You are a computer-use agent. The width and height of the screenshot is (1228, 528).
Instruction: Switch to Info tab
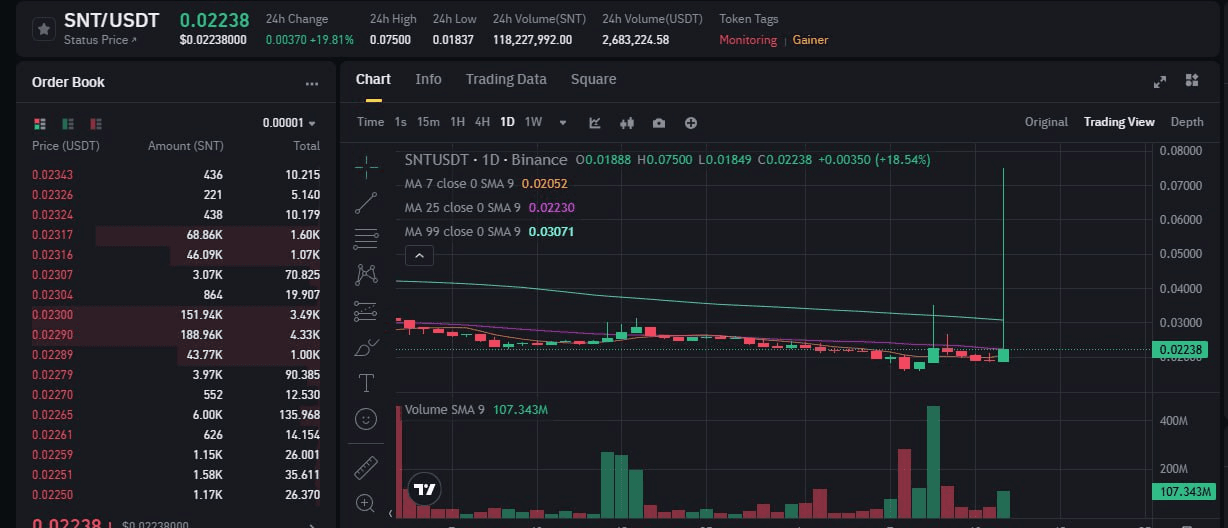(428, 79)
